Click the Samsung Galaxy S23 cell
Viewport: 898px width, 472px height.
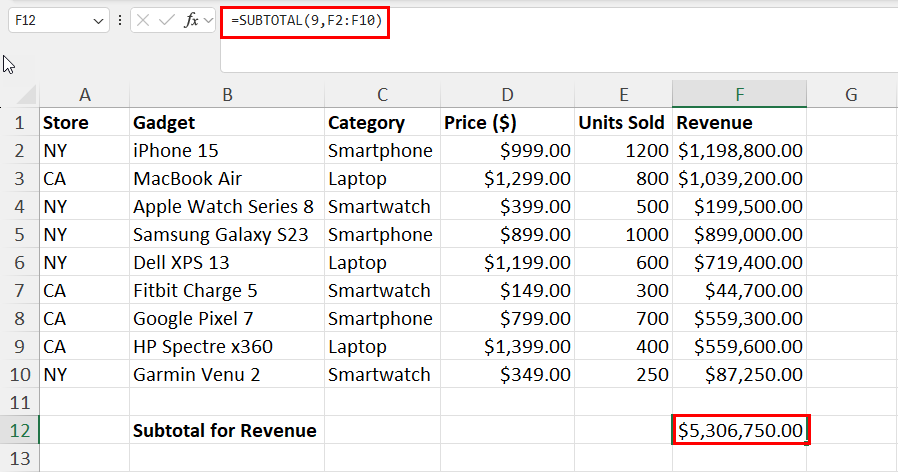tap(227, 234)
